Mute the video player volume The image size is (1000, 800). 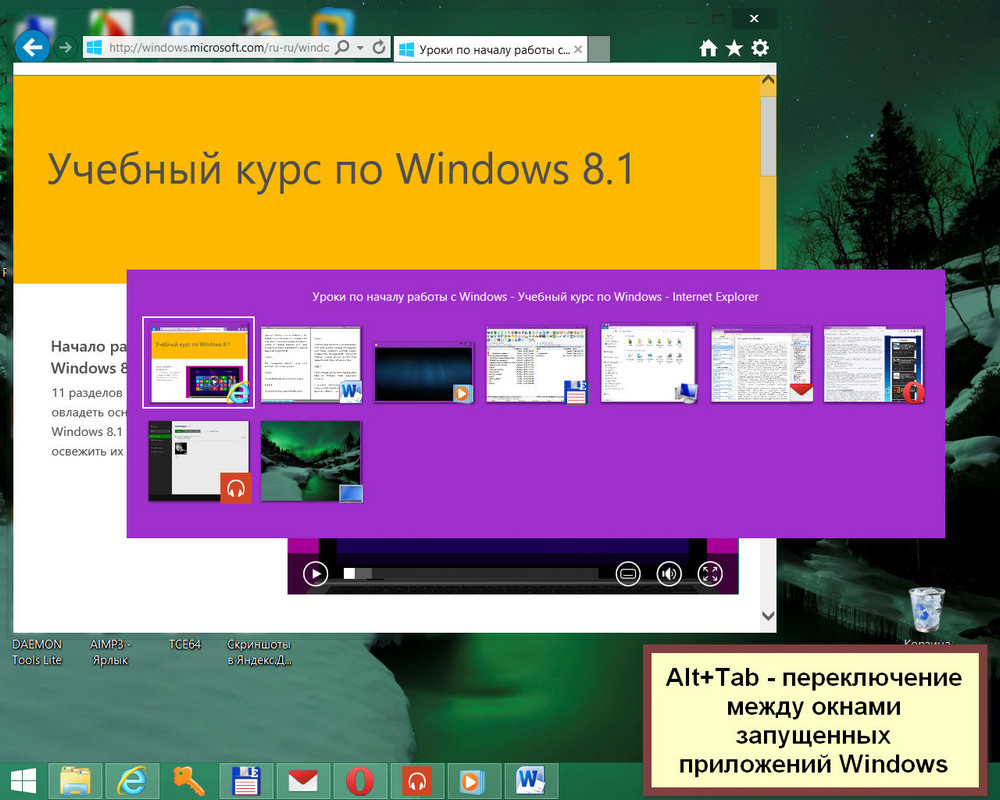669,574
